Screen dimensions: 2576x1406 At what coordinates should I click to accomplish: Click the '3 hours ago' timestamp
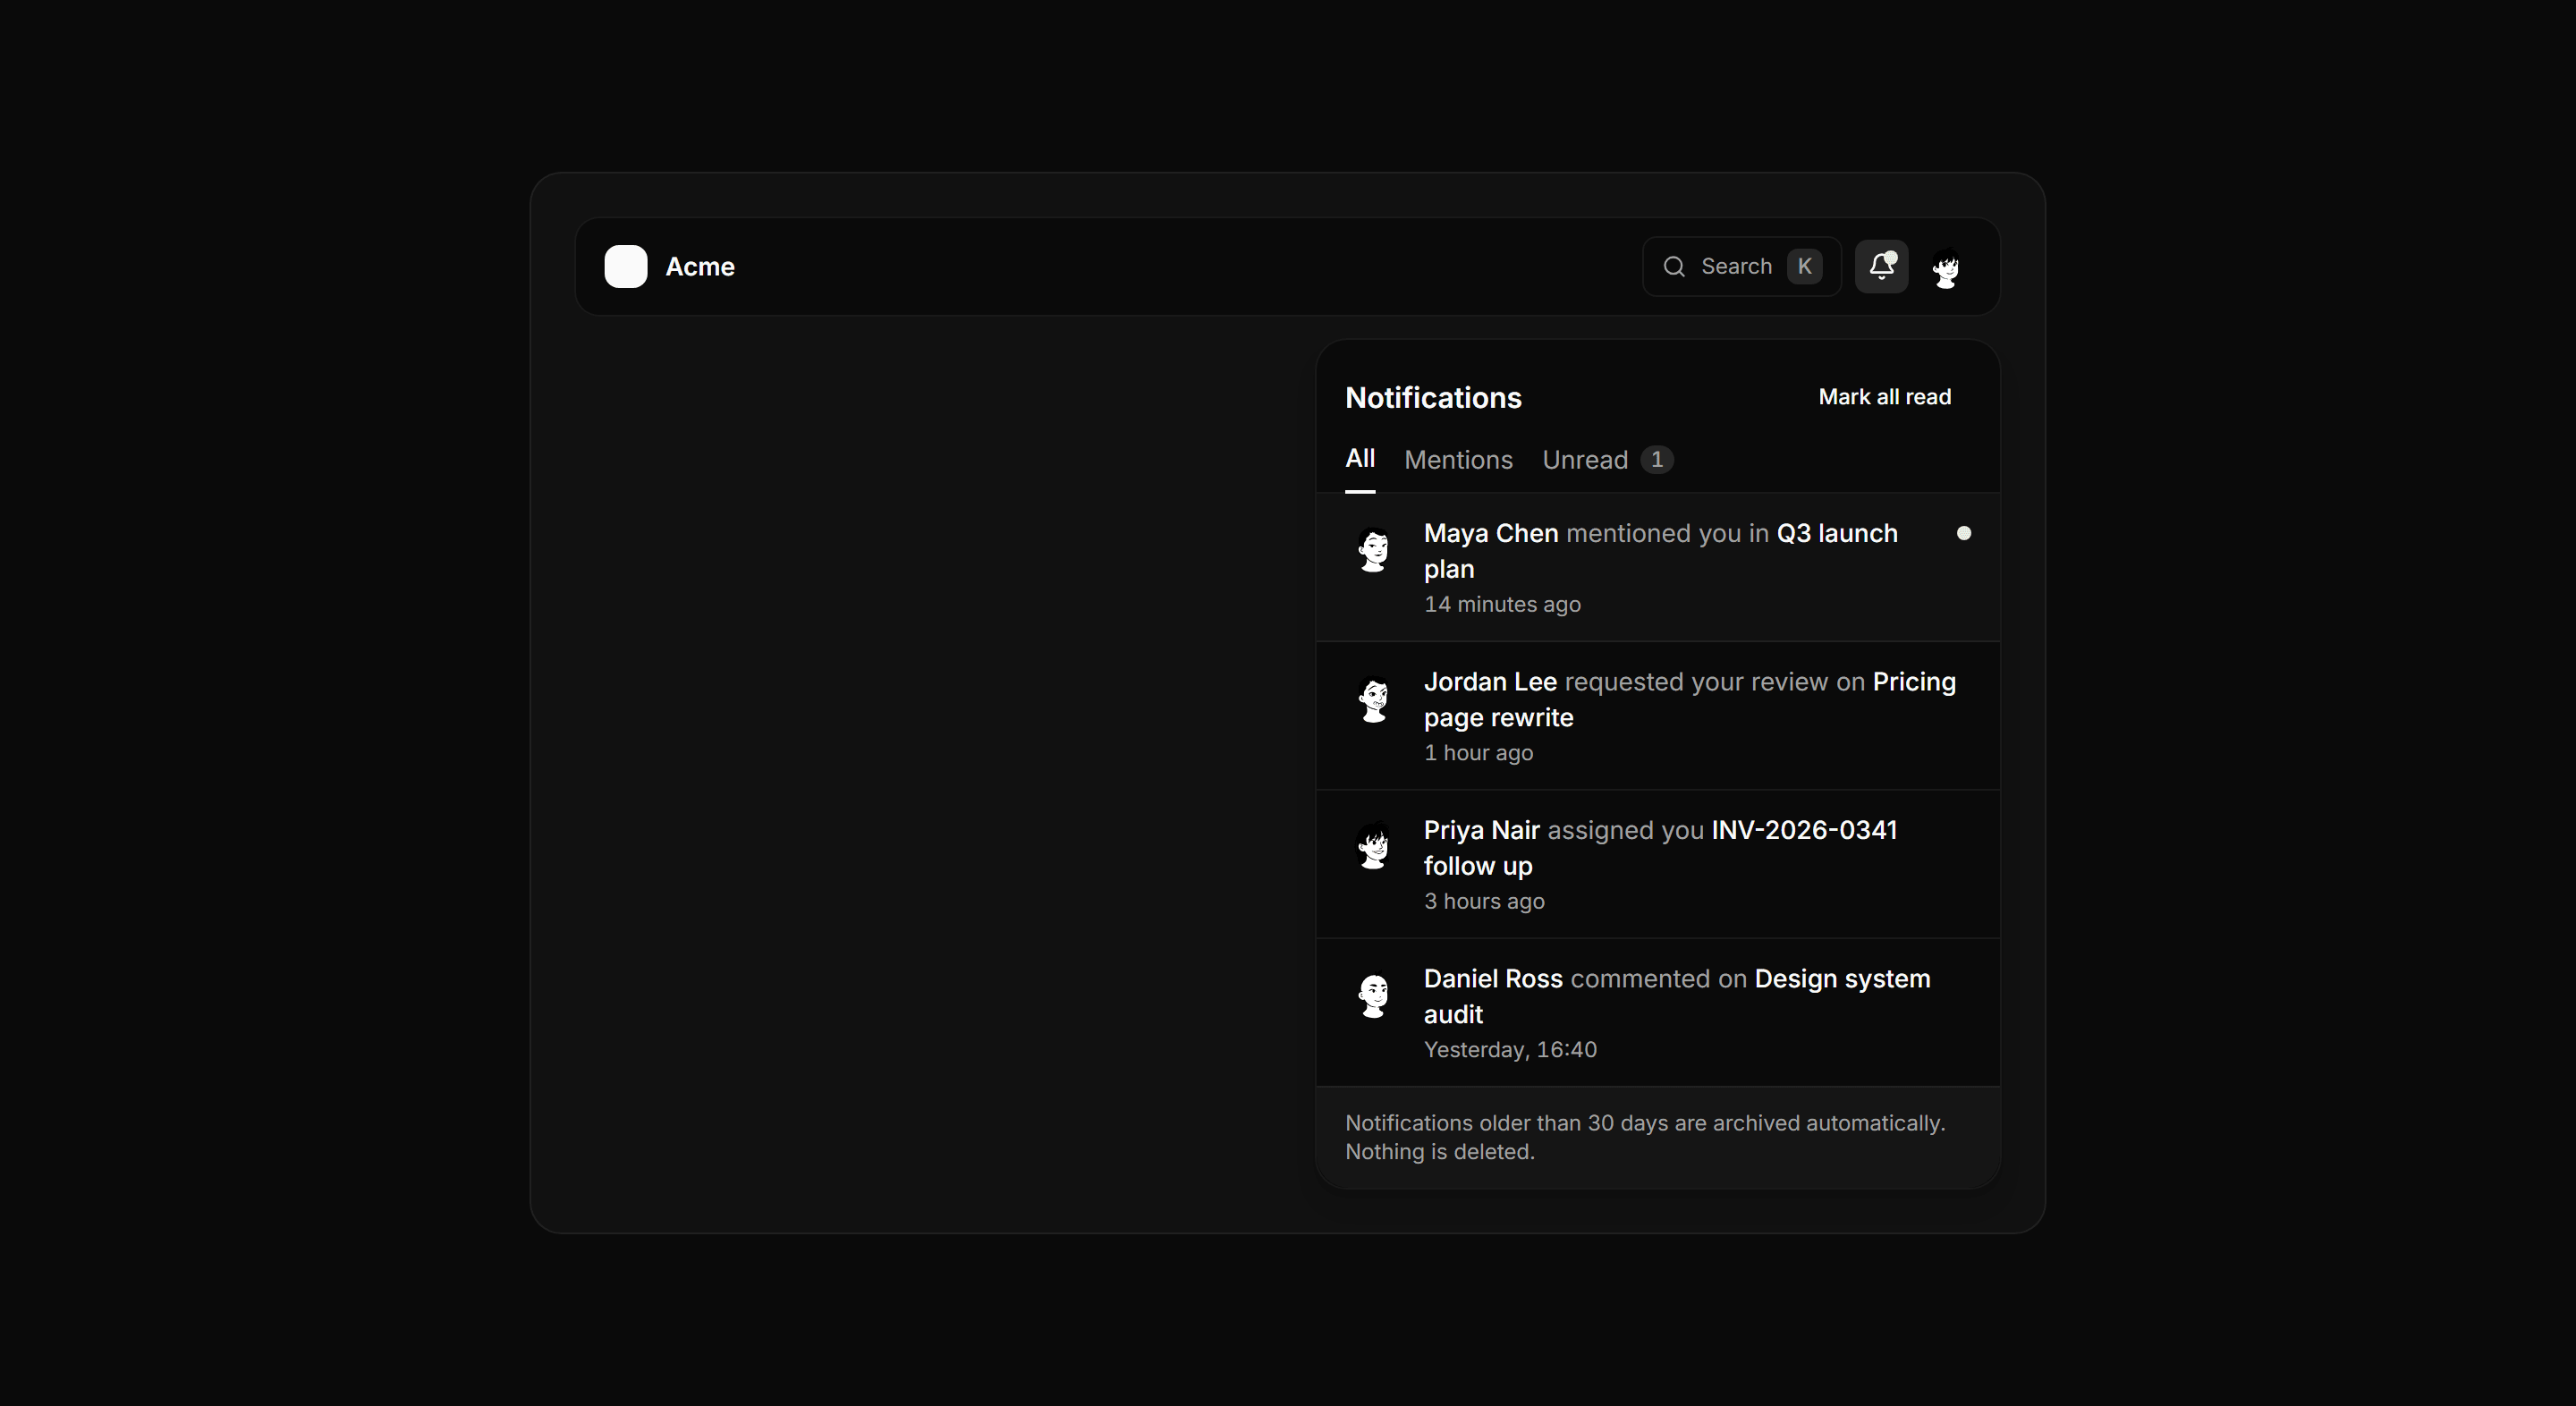coord(1484,901)
